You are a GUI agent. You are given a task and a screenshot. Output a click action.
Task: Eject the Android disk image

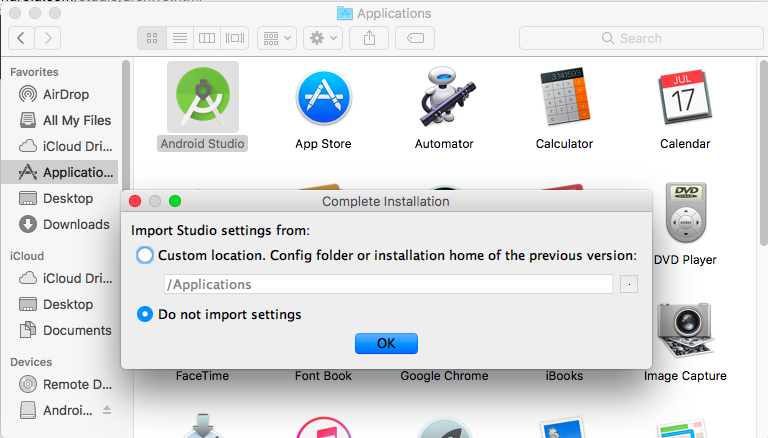107,410
